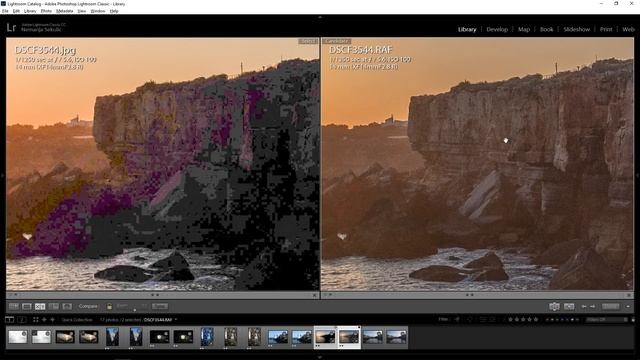Open the Slideshow module
This screenshot has height=360, width=640.
pyautogui.click(x=576, y=29)
